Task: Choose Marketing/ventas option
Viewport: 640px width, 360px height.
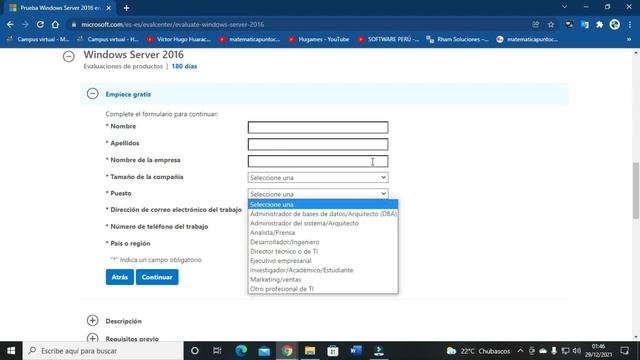Action: (x=323, y=280)
